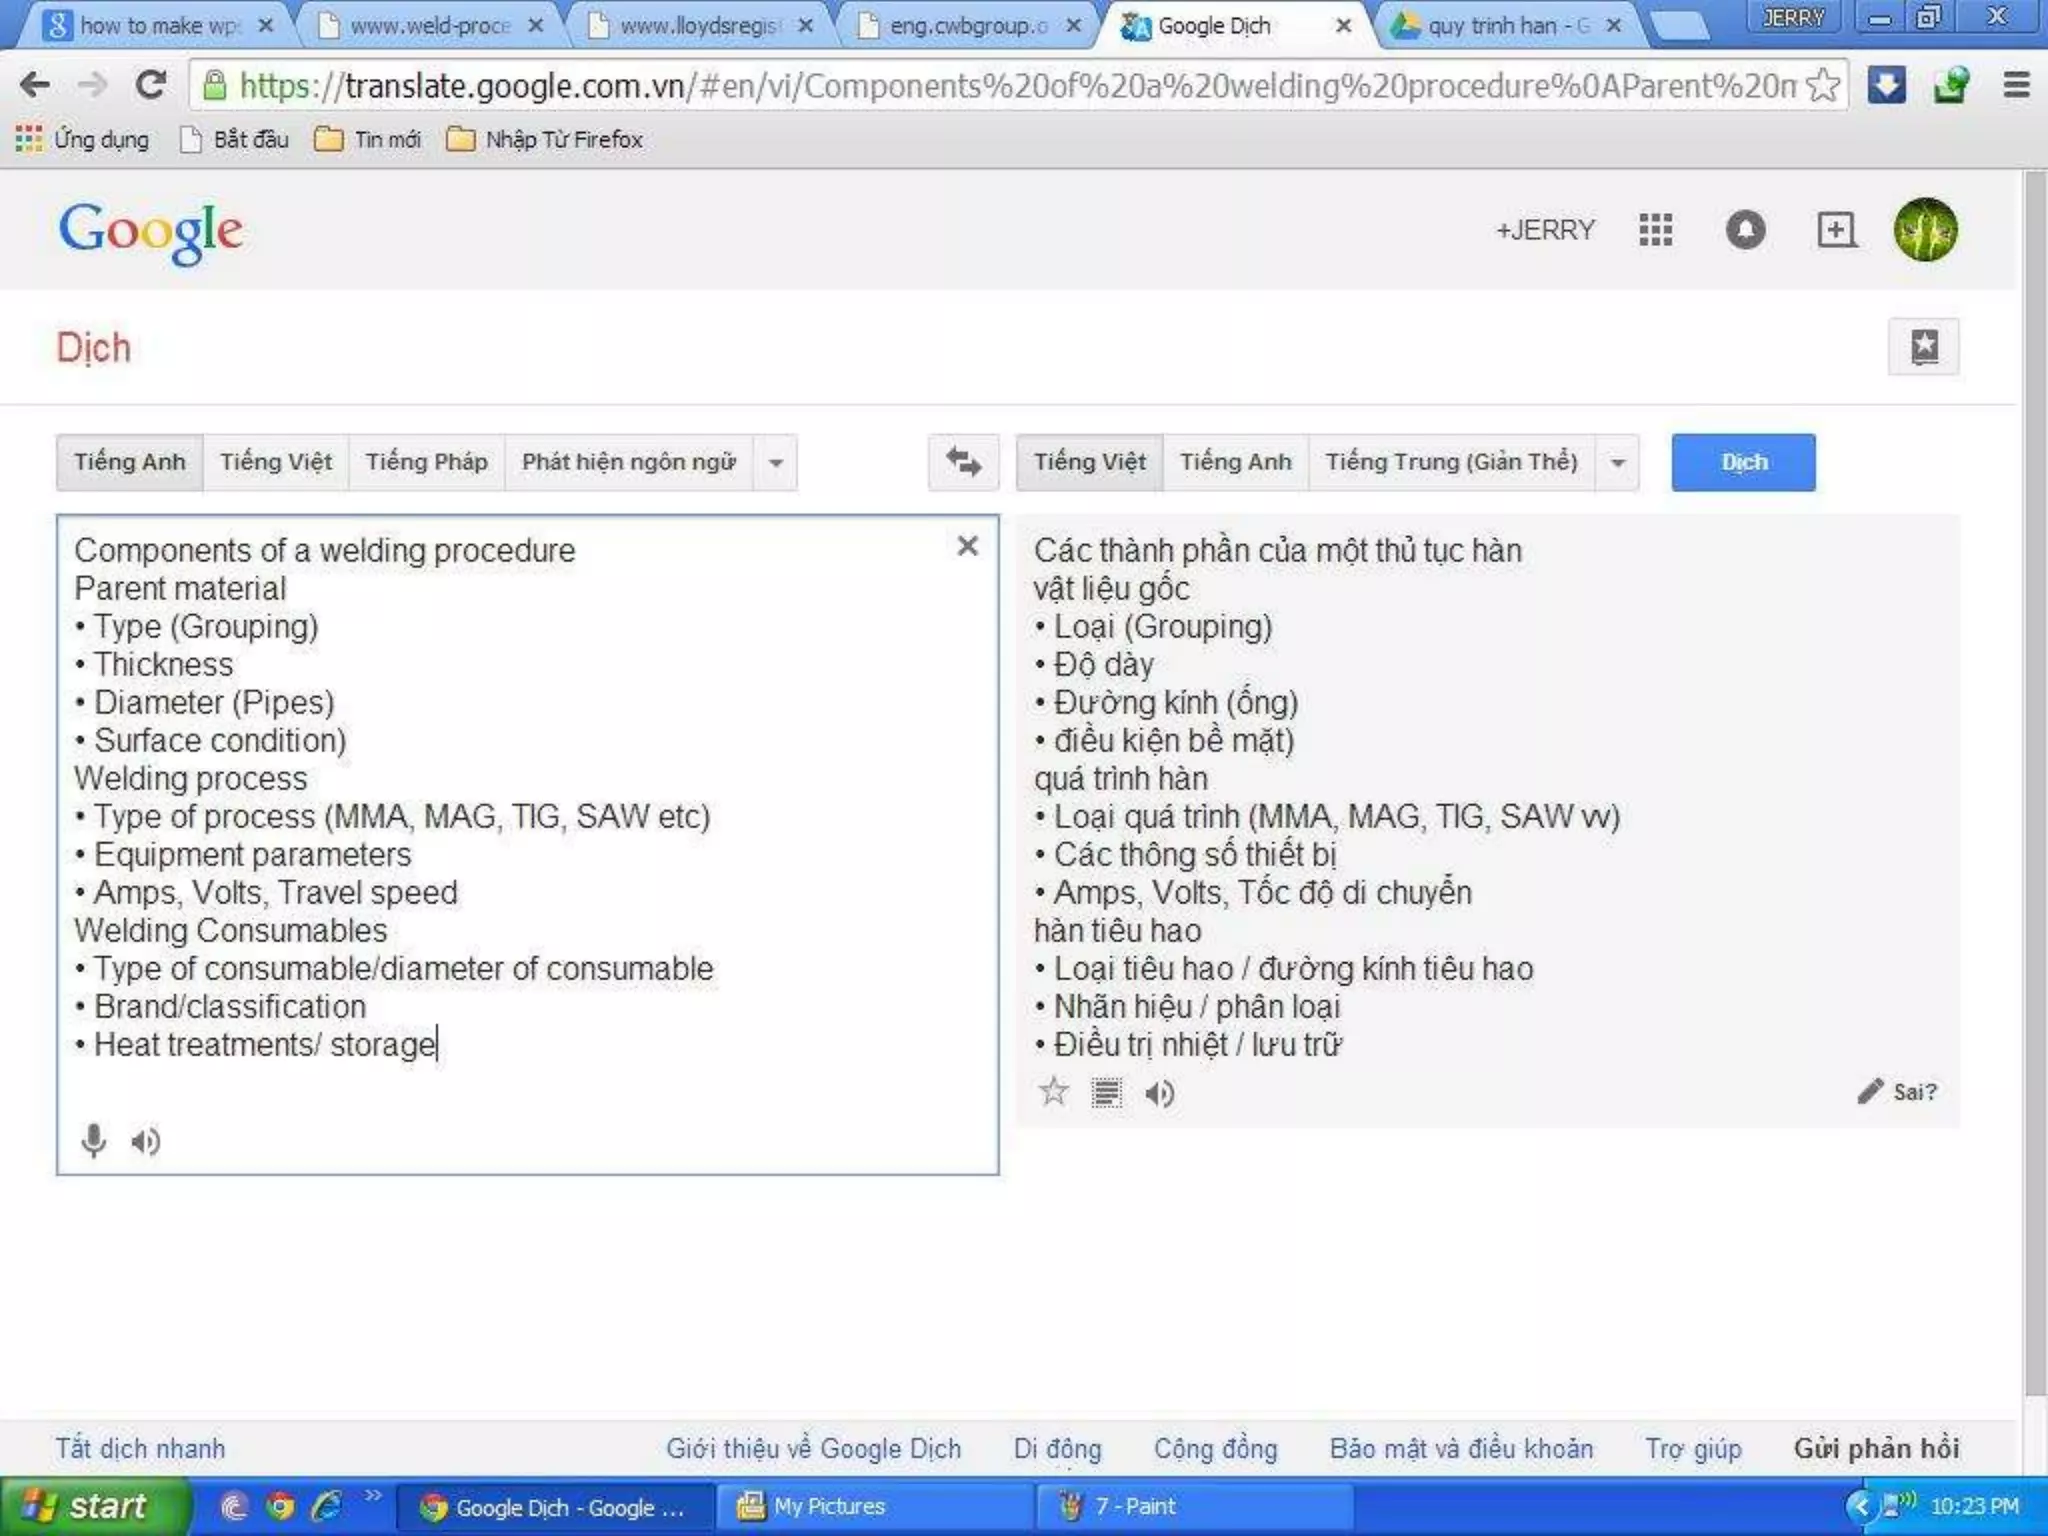Click the Tắt dịch nhanh link
This screenshot has height=1536, width=2048.
click(140, 1448)
